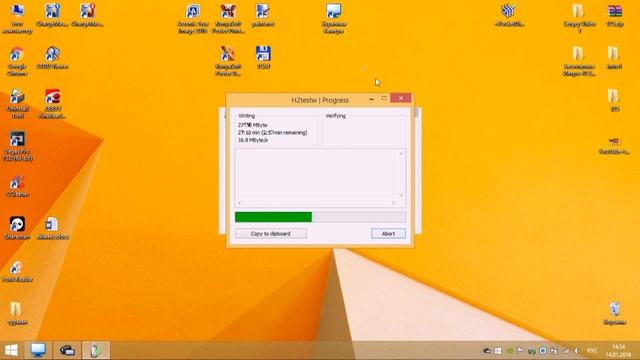Open the taskbar clock and date
Image resolution: width=640 pixels, height=360 pixels.
point(619,351)
